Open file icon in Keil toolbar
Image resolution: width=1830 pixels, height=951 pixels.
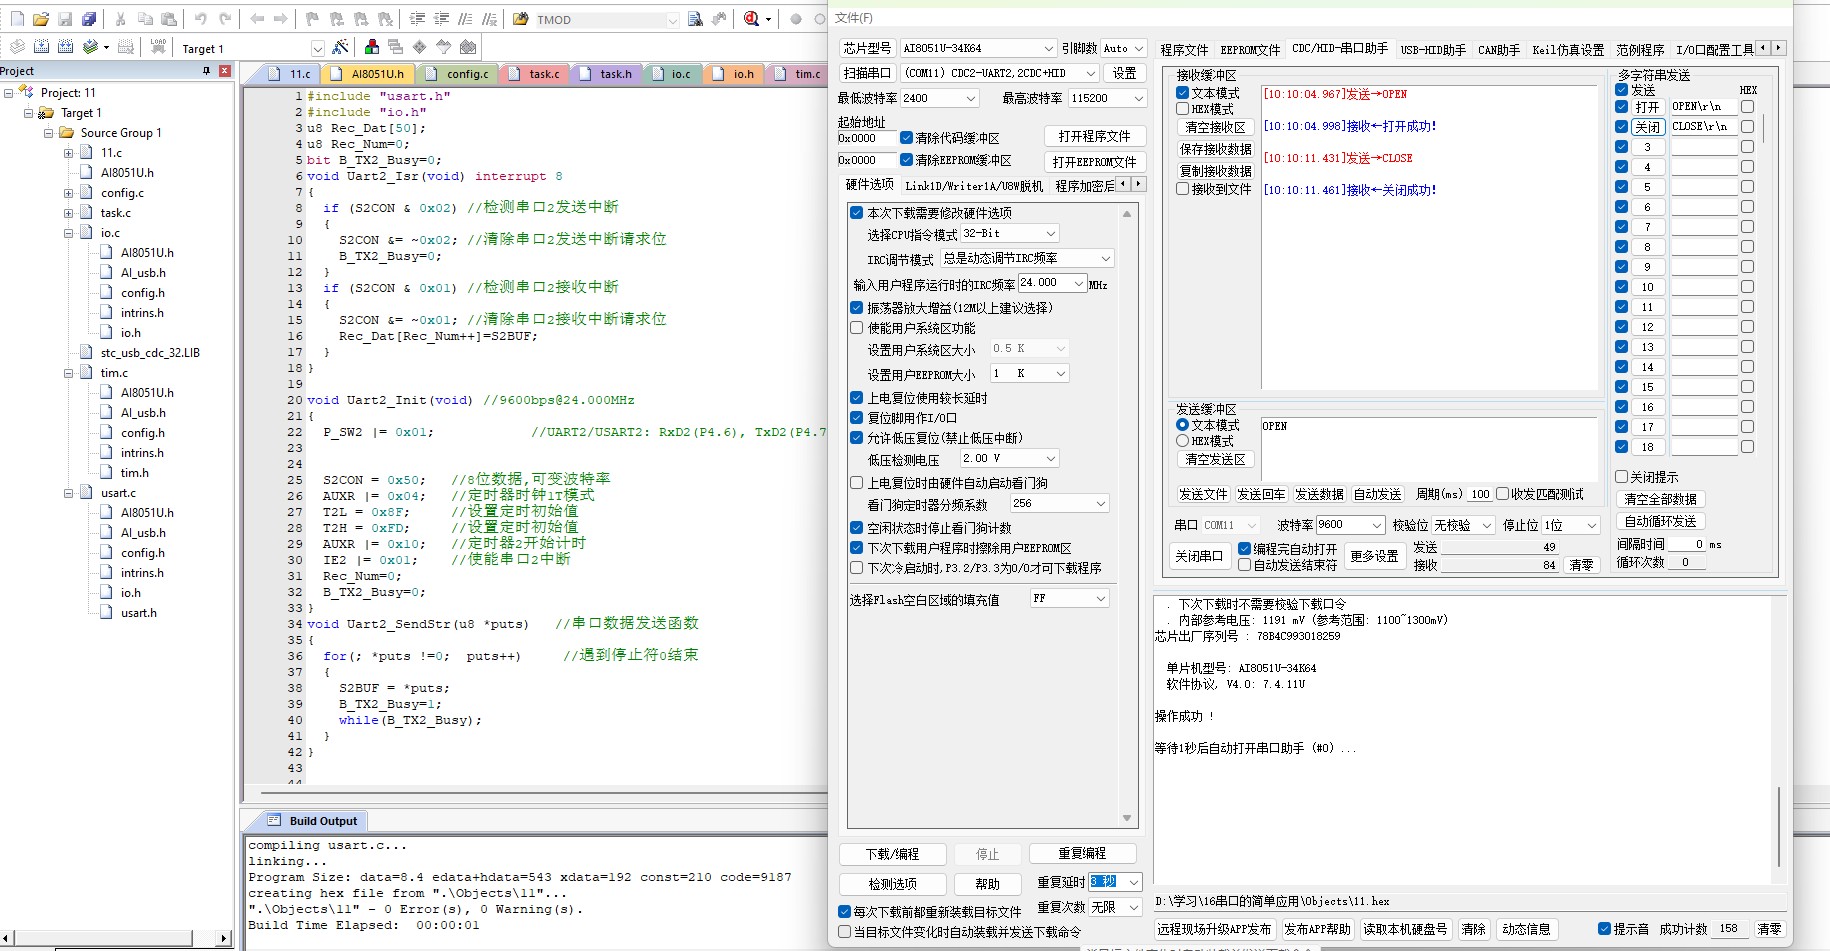pyautogui.click(x=41, y=19)
